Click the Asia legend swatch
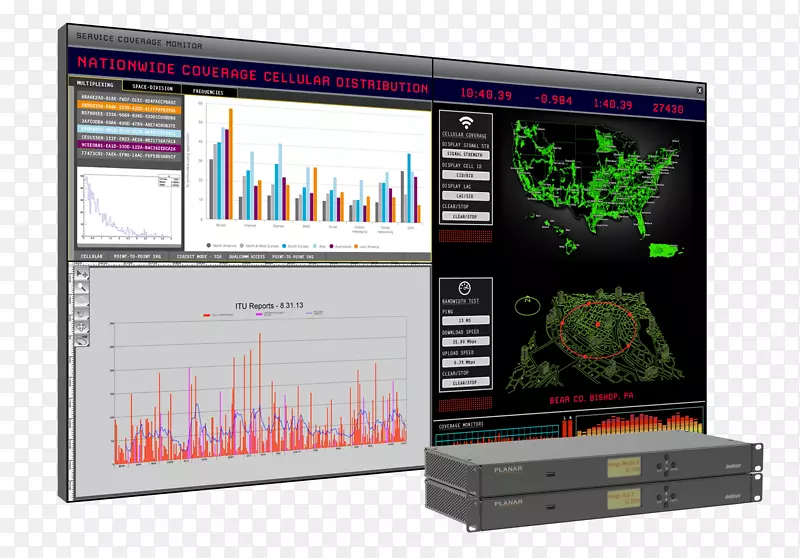 point(315,246)
